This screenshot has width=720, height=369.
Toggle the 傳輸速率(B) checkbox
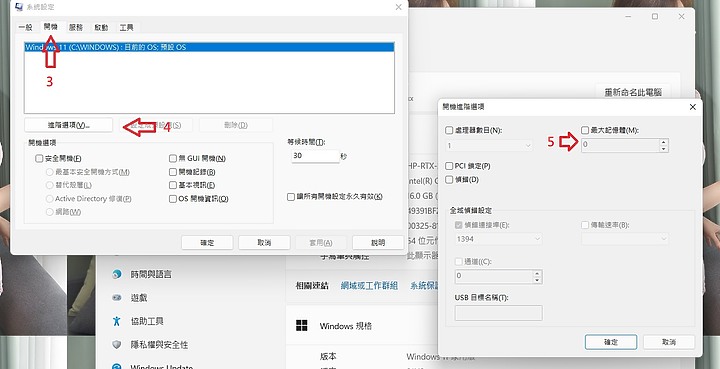[585, 225]
